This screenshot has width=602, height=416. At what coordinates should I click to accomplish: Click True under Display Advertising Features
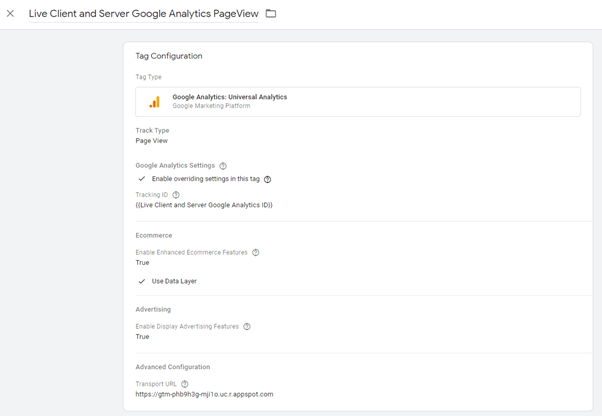click(142, 337)
